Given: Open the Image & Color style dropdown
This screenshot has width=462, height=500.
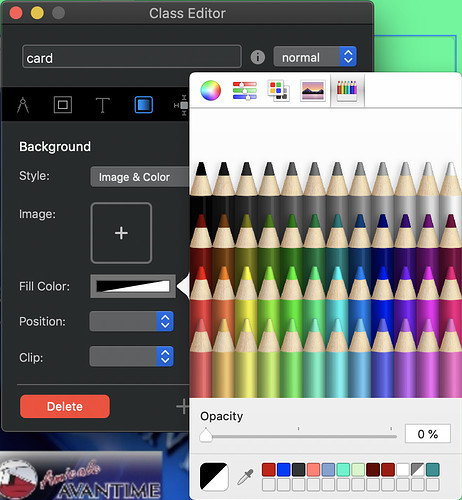Looking at the screenshot, I should coord(140,177).
